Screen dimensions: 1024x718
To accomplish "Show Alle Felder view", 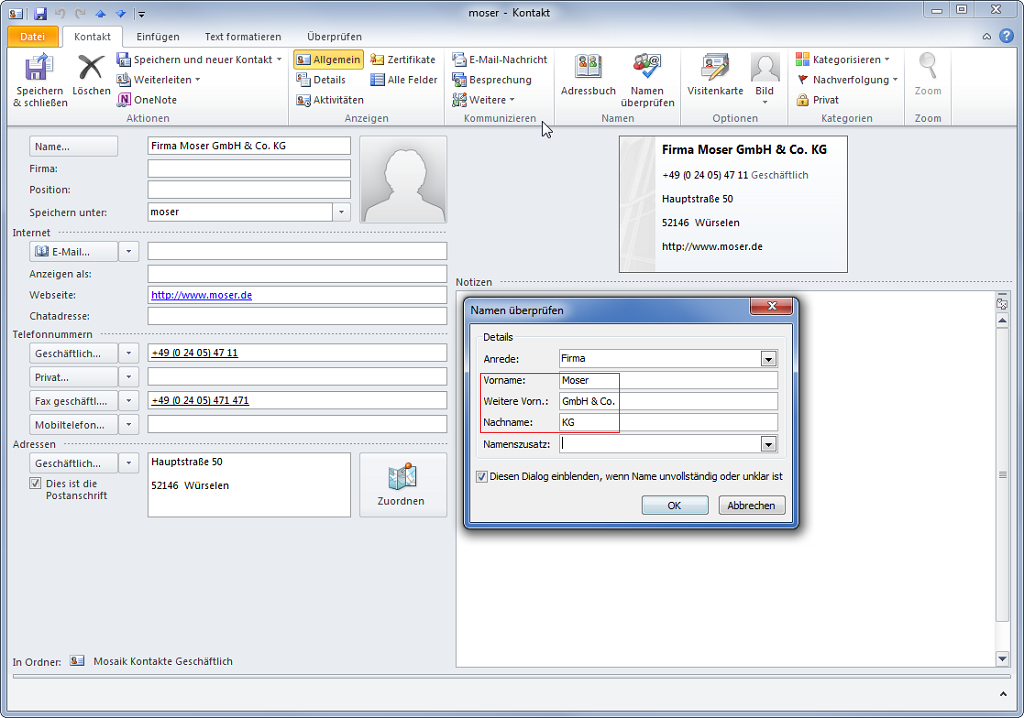I will [x=404, y=80].
